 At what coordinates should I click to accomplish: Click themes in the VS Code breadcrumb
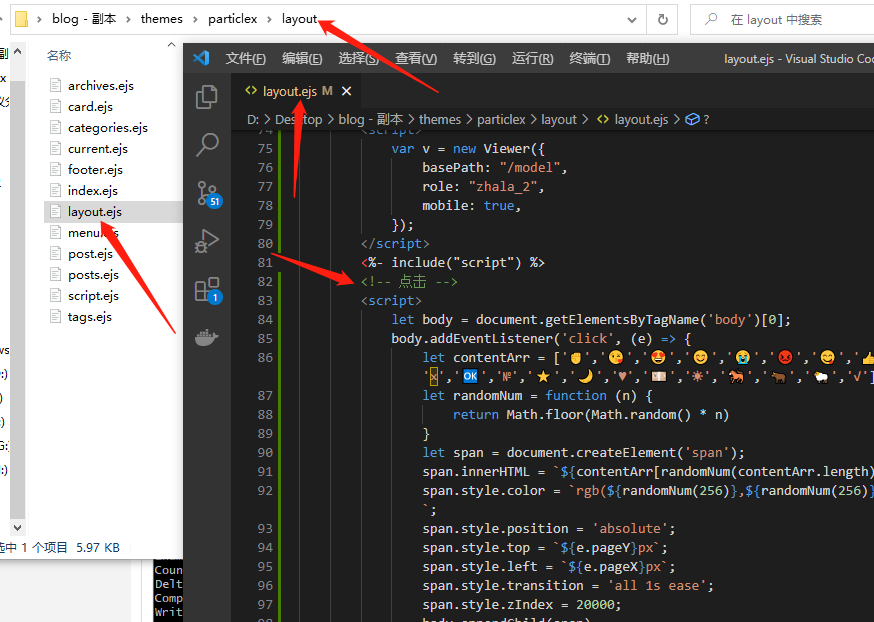[x=440, y=119]
